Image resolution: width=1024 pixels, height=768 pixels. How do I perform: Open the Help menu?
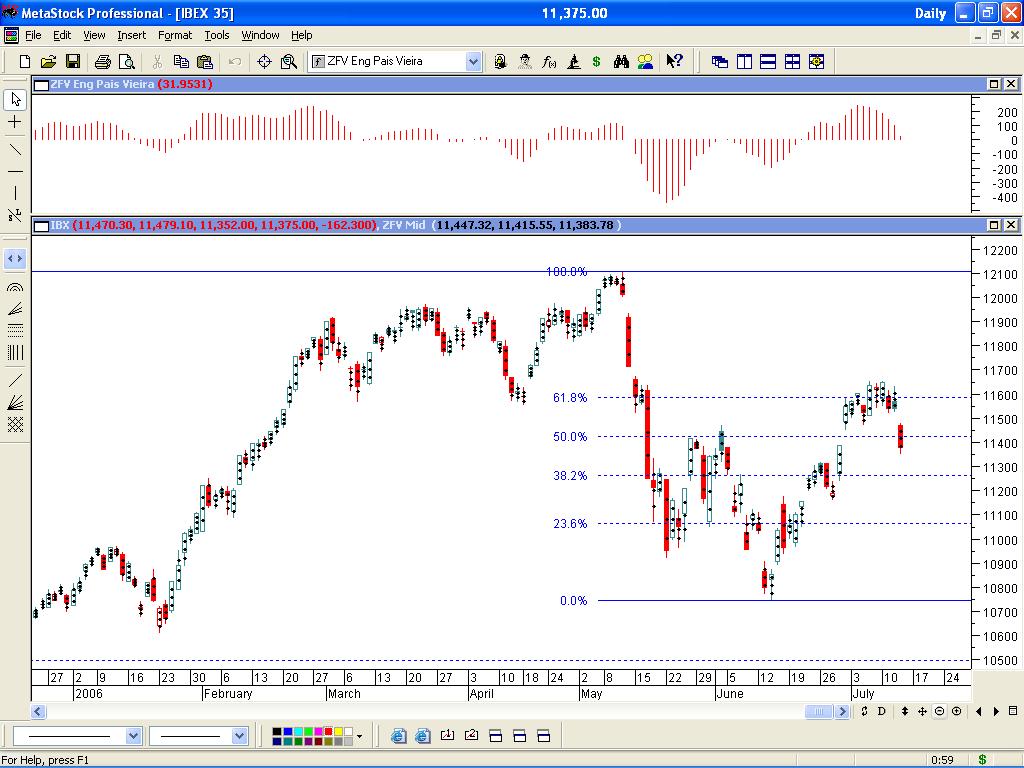302,35
